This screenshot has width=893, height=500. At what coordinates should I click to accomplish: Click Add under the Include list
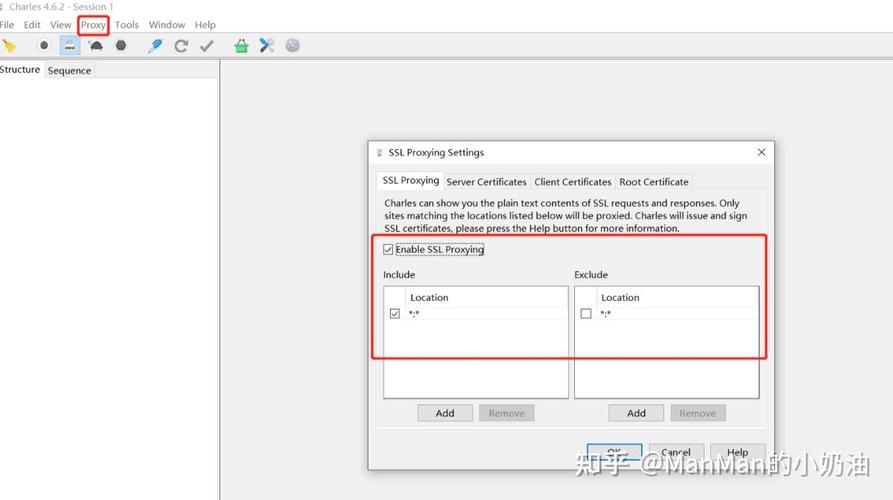click(x=445, y=413)
